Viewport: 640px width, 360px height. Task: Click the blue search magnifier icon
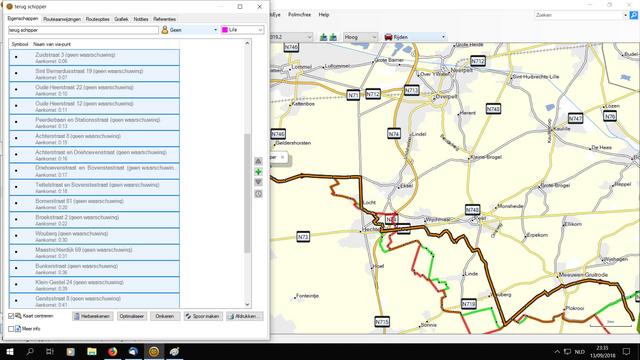(633, 15)
